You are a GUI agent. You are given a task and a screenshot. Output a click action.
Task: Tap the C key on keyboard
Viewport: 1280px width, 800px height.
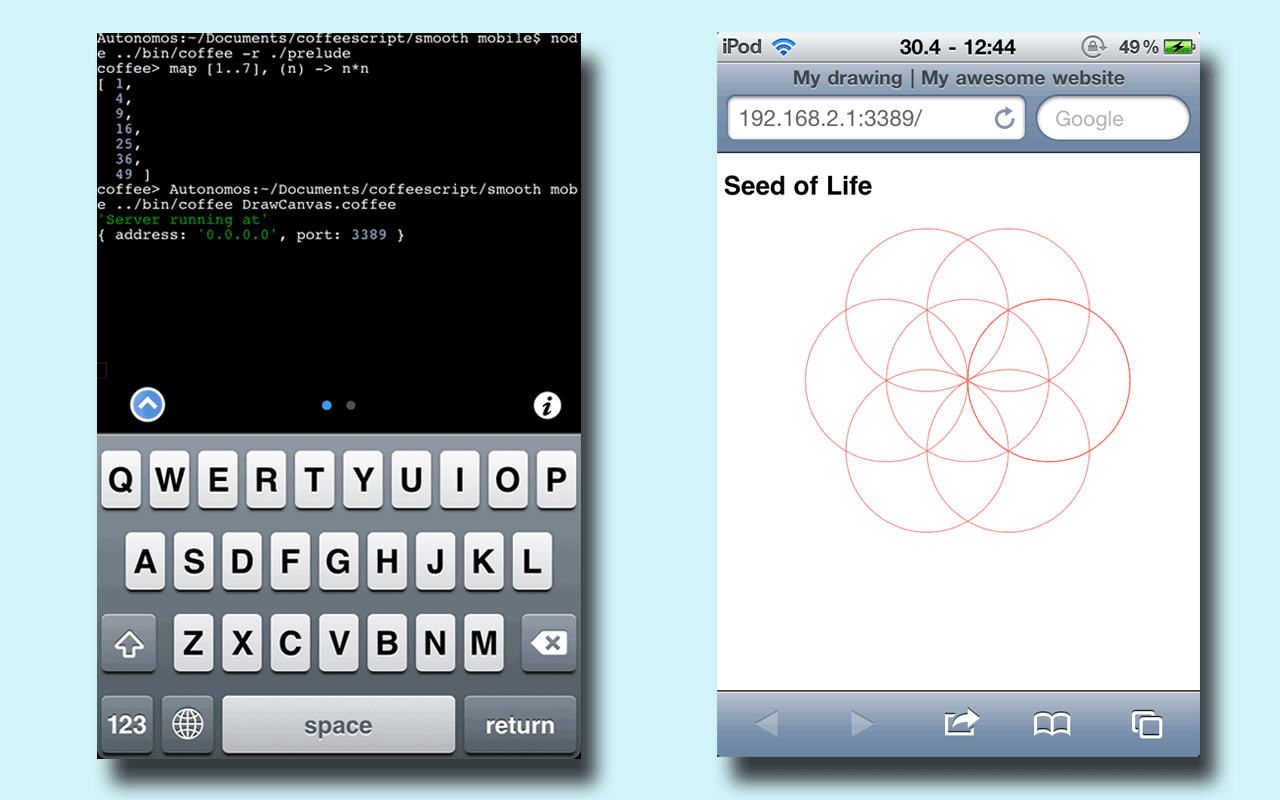[x=290, y=643]
